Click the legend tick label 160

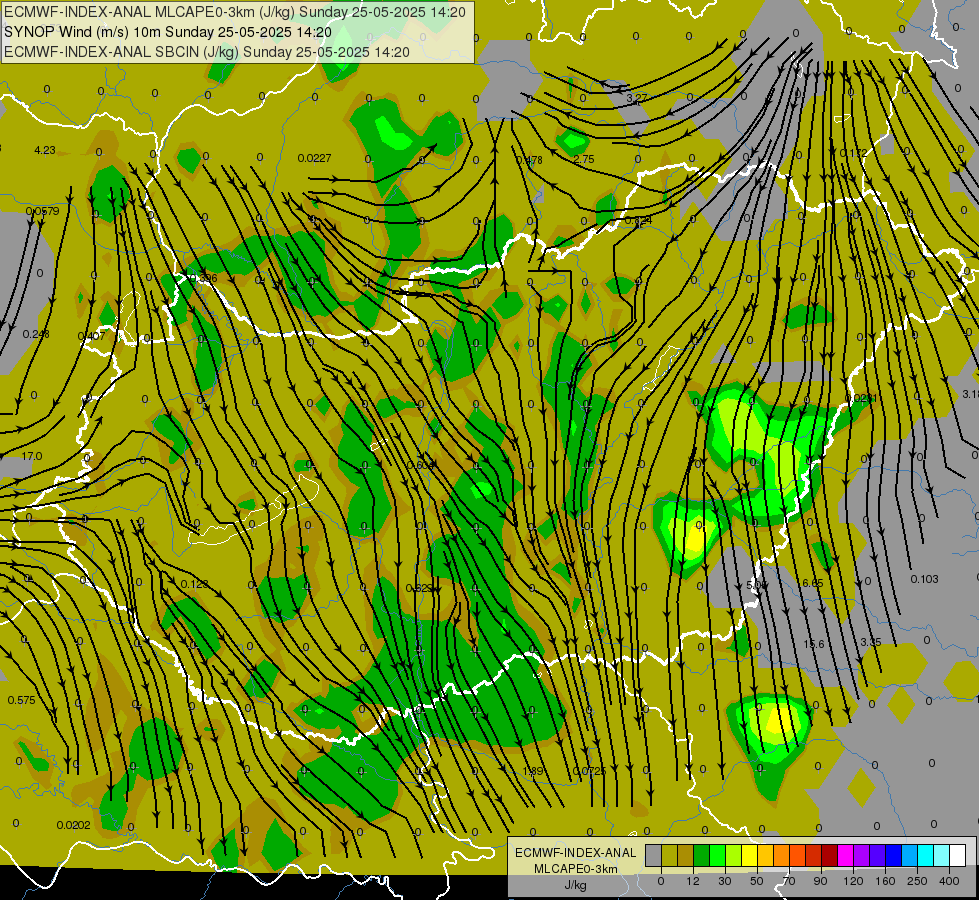[885, 881]
